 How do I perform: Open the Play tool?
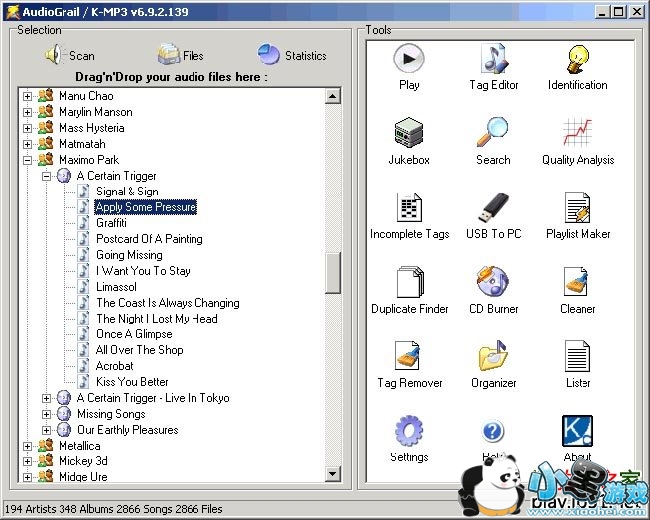pyautogui.click(x=409, y=66)
